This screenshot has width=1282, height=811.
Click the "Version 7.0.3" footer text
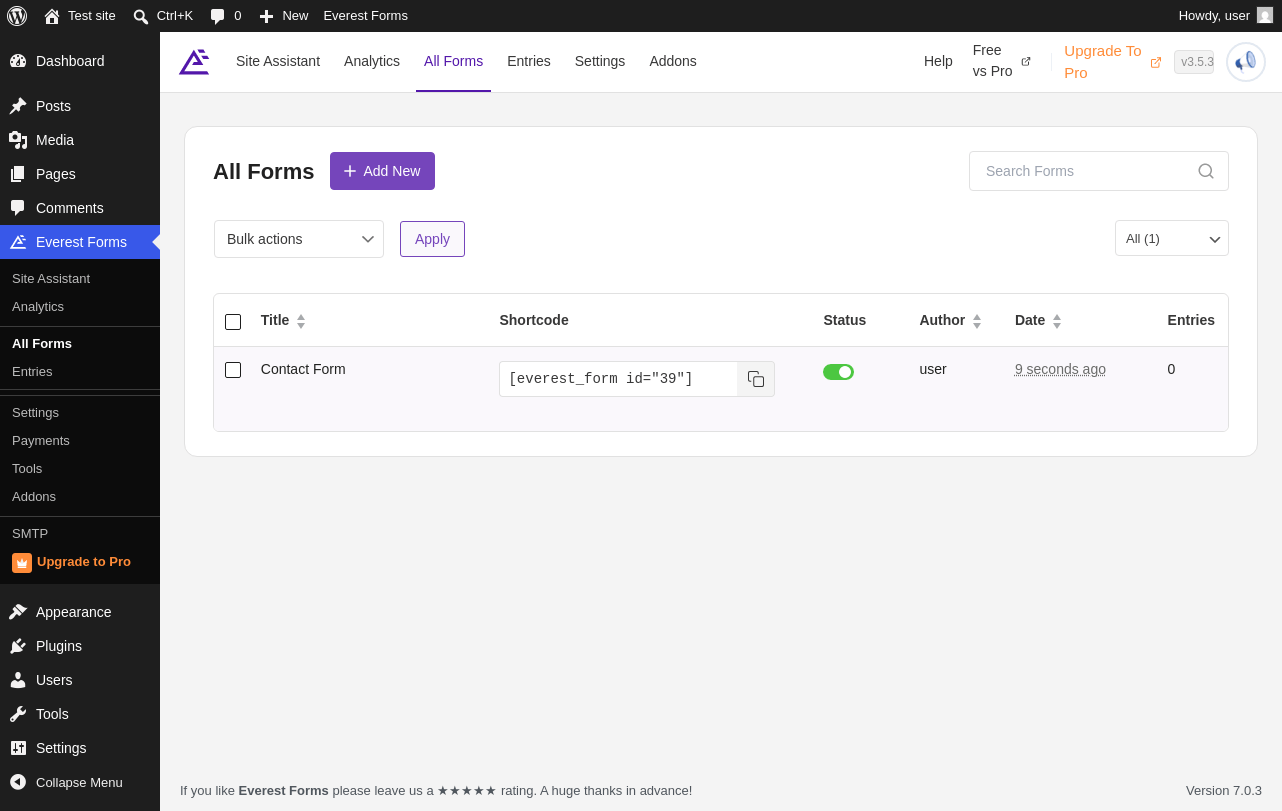(x=1224, y=791)
